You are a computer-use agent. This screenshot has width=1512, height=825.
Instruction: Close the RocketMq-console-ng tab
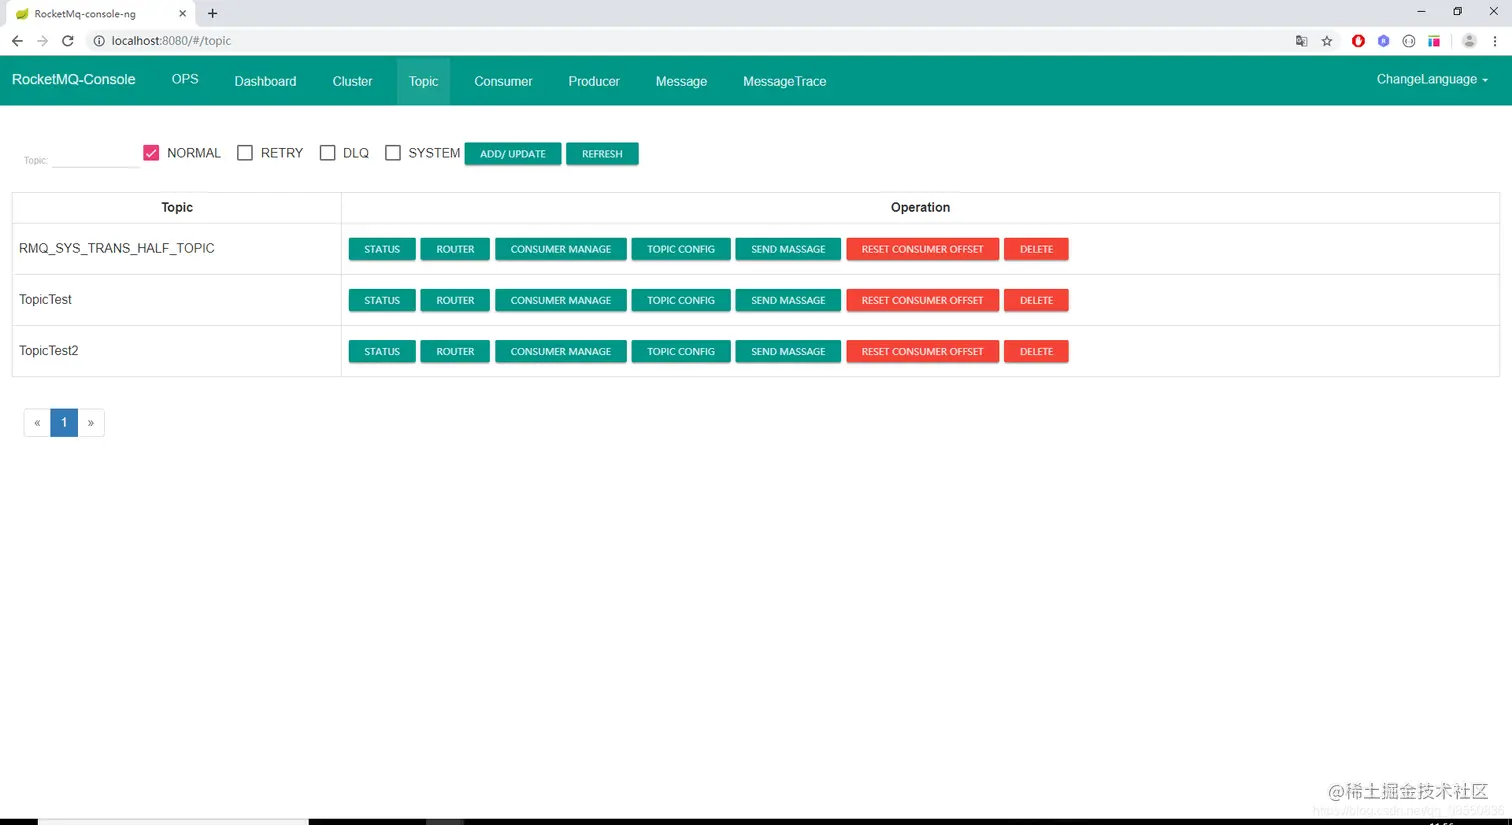(182, 14)
